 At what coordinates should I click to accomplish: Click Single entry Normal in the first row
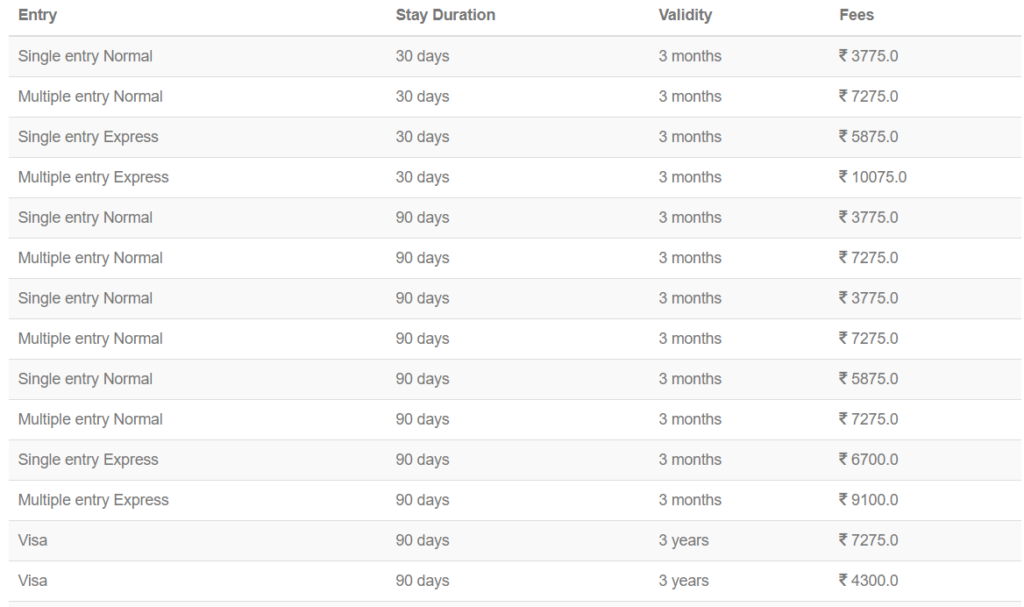pos(85,56)
